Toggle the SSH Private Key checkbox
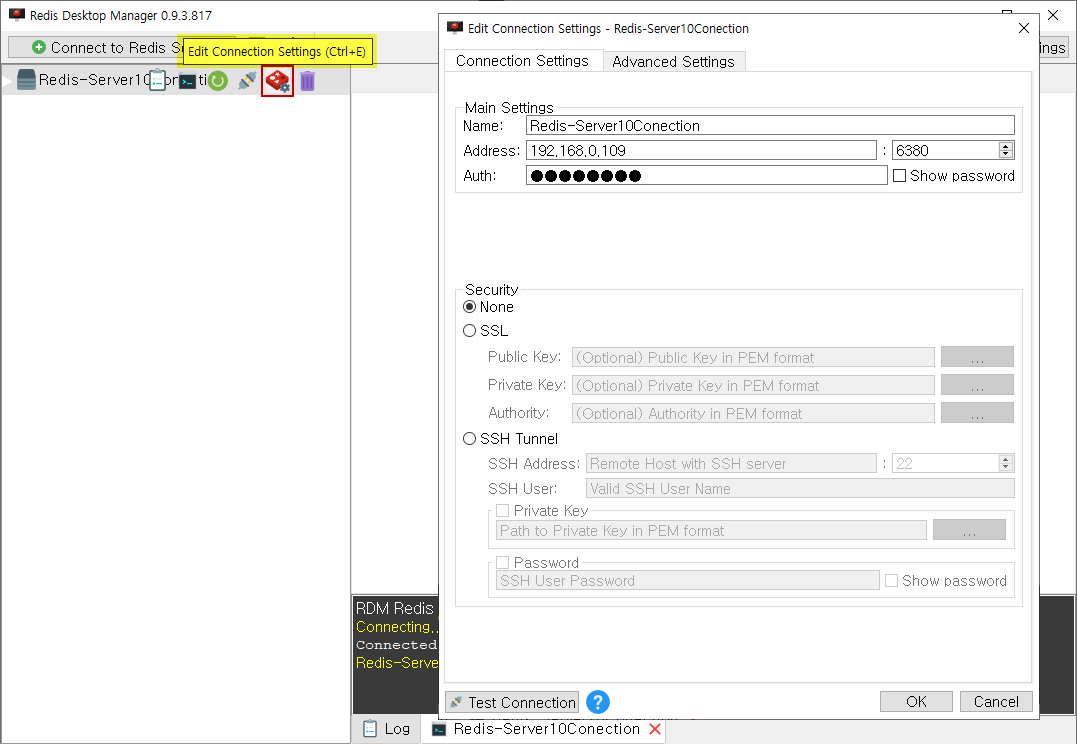 click(x=503, y=510)
